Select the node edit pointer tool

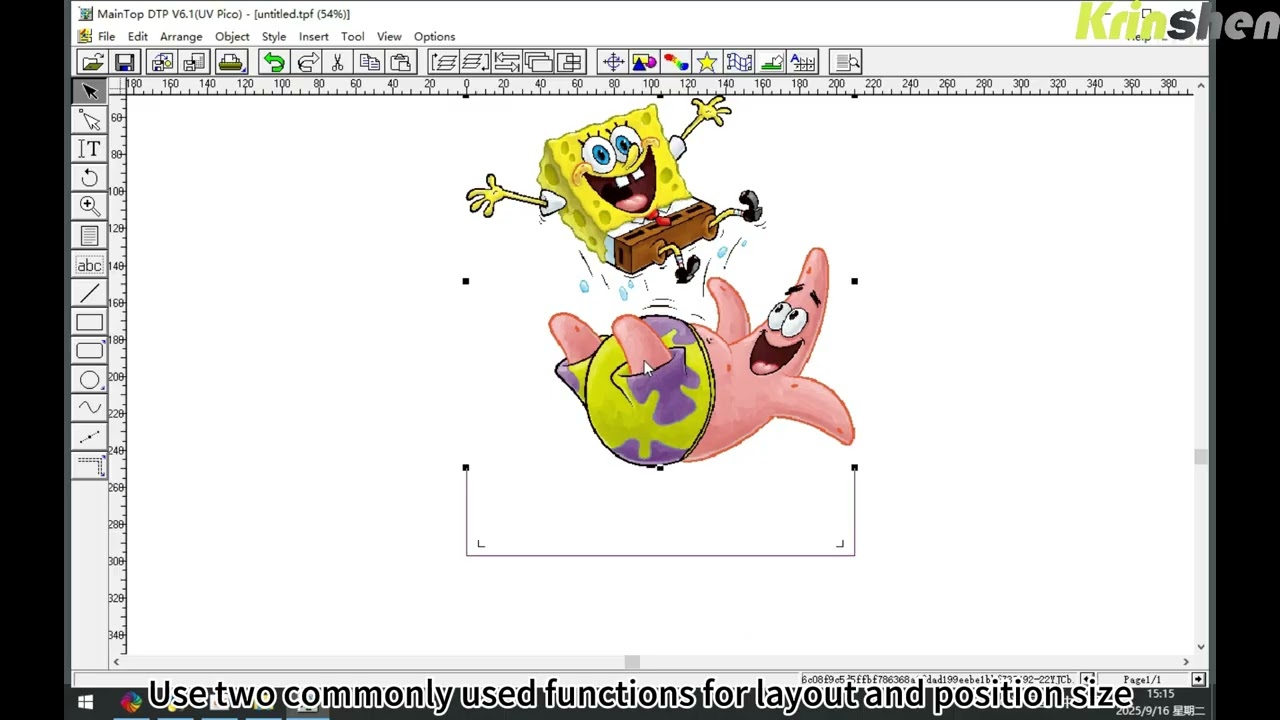[x=89, y=120]
